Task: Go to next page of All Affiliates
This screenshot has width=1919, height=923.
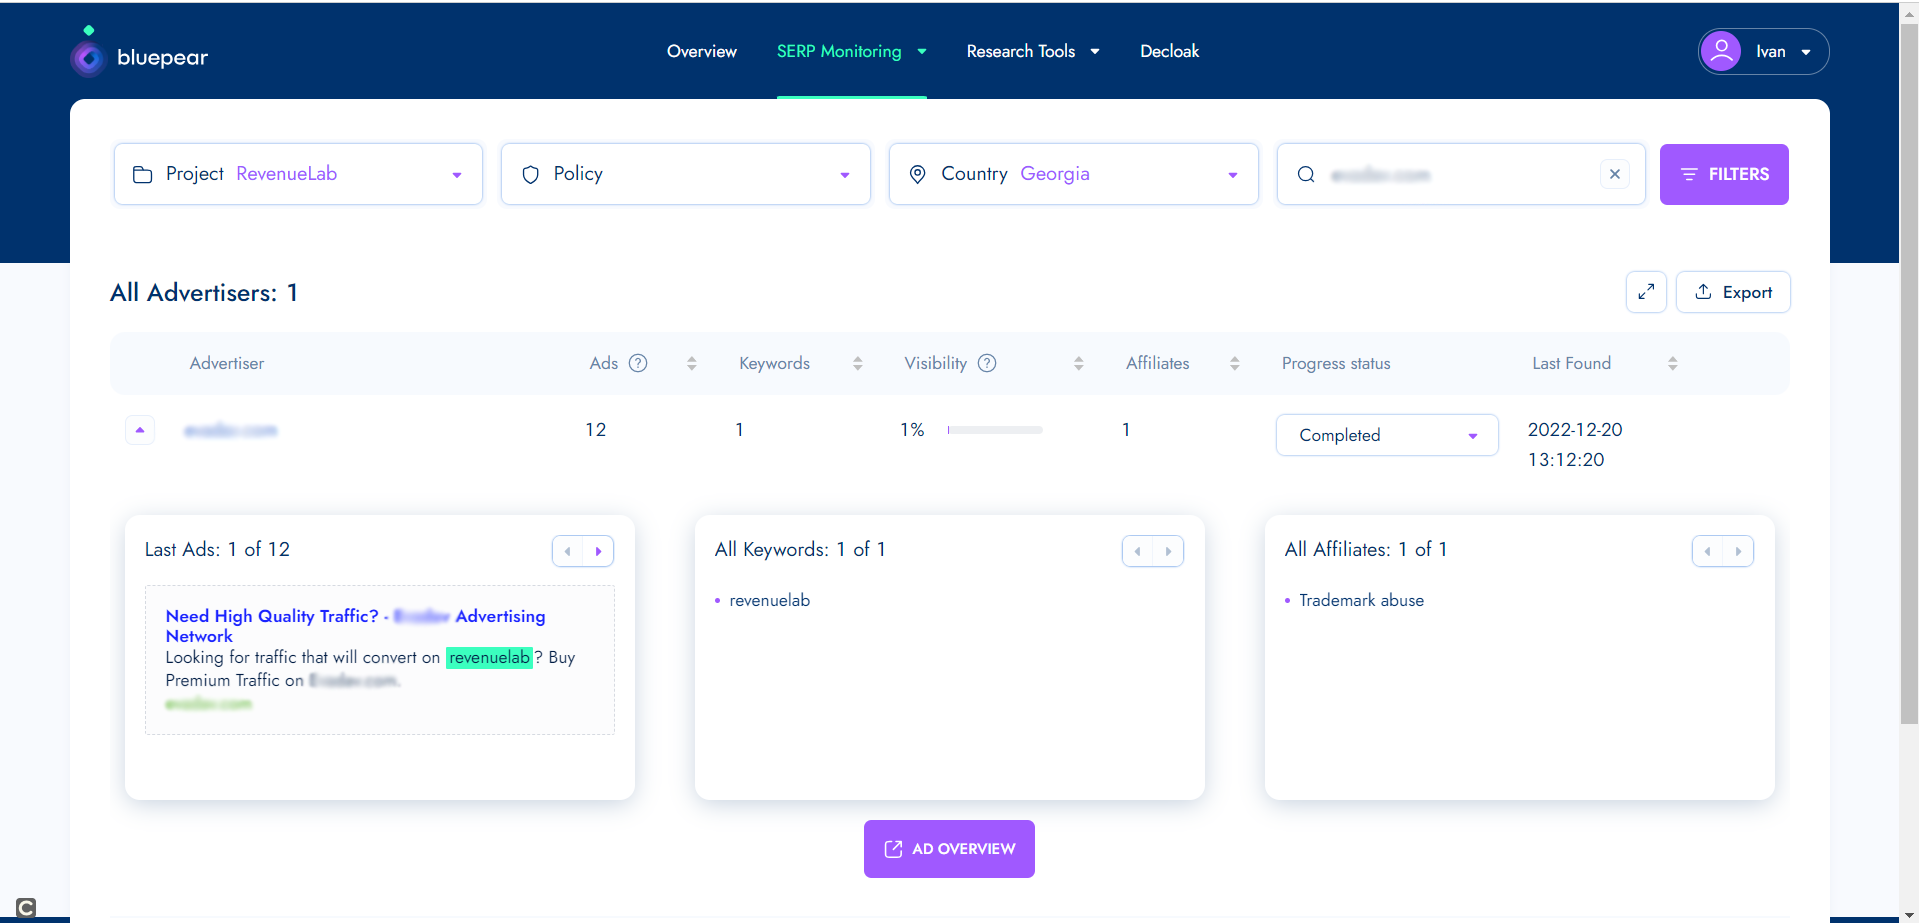Action: (1738, 551)
